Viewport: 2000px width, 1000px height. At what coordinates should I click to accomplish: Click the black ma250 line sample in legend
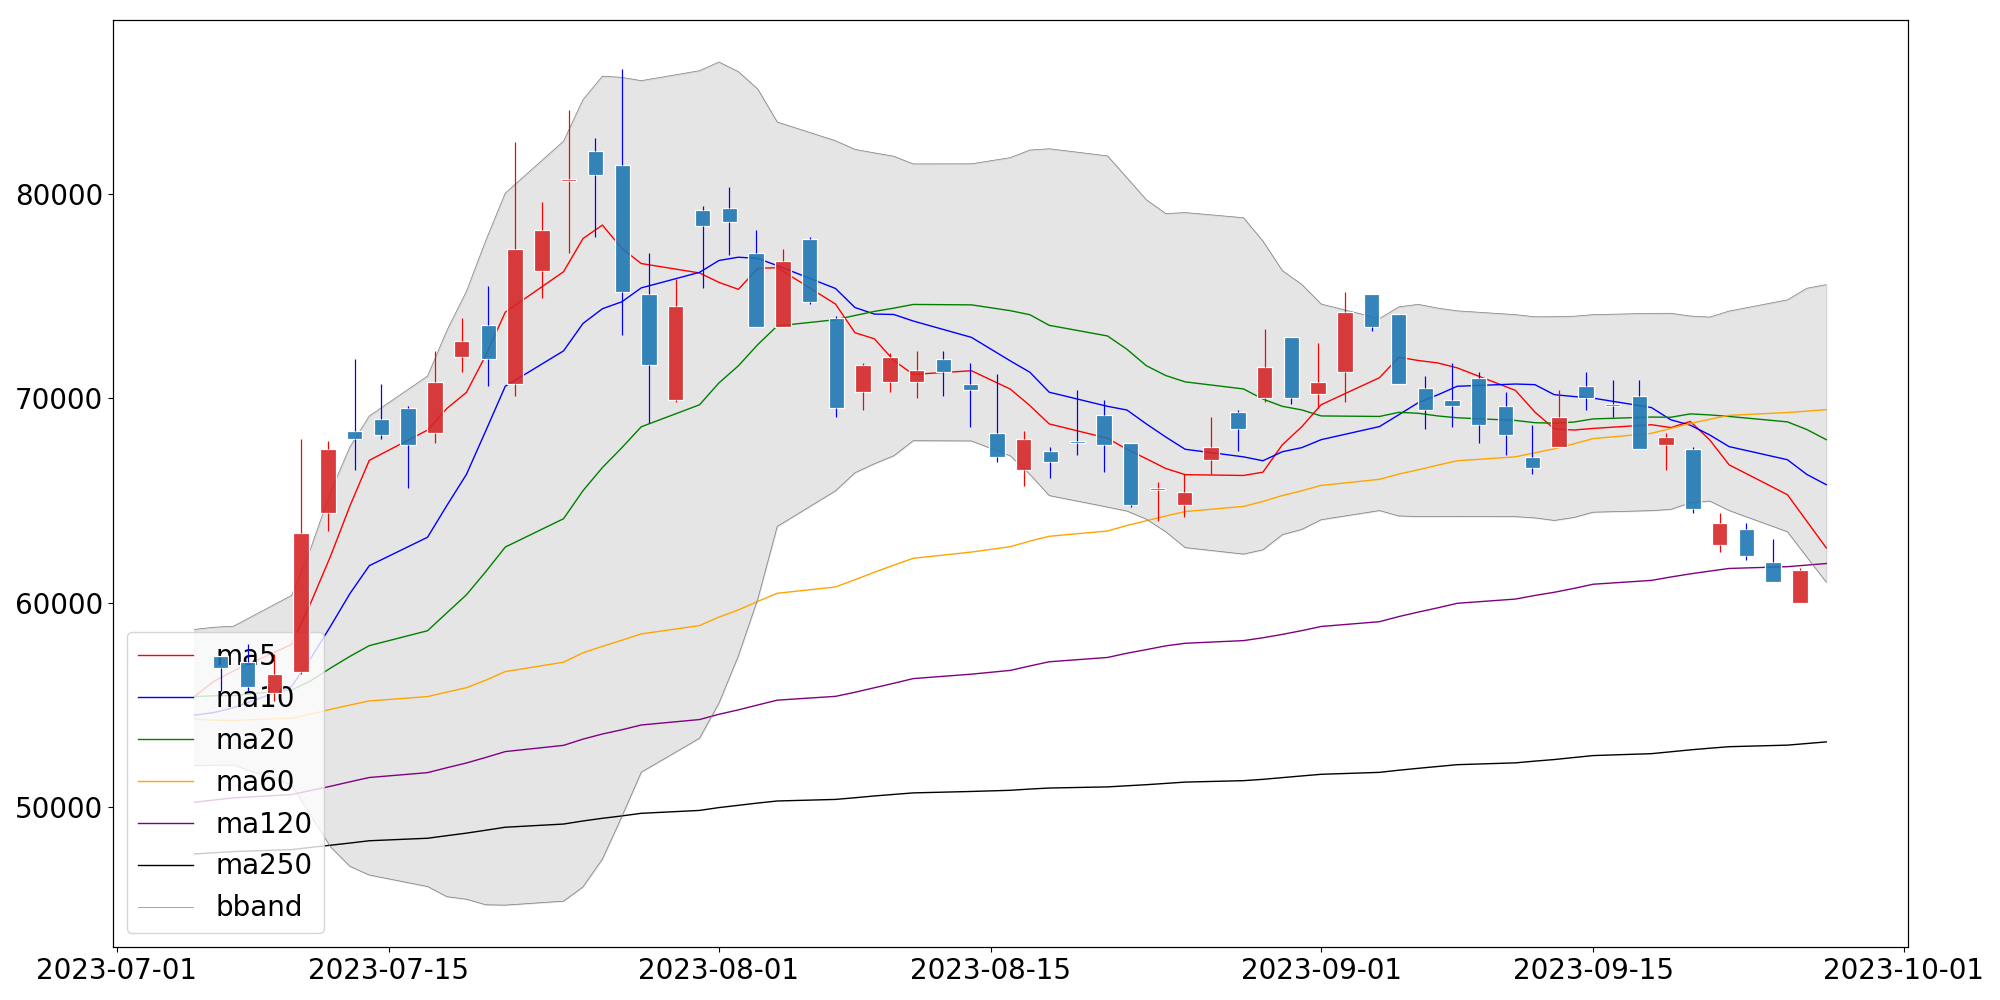166,864
